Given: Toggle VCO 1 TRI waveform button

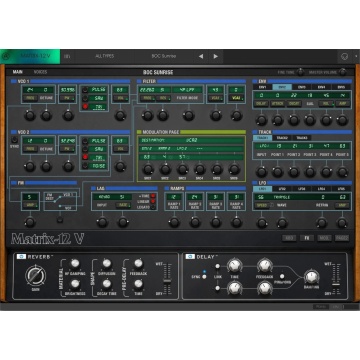Looking at the screenshot, I should (x=85, y=107).
